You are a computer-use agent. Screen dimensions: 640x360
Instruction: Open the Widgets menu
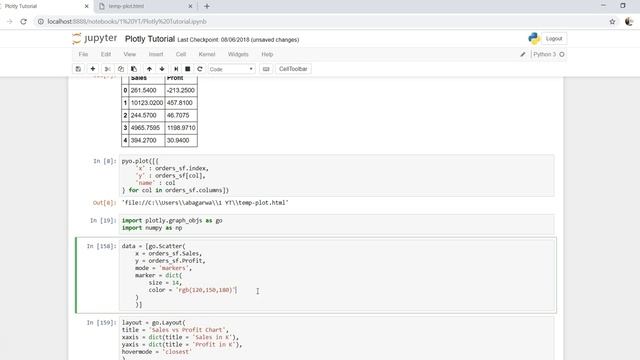point(238,54)
